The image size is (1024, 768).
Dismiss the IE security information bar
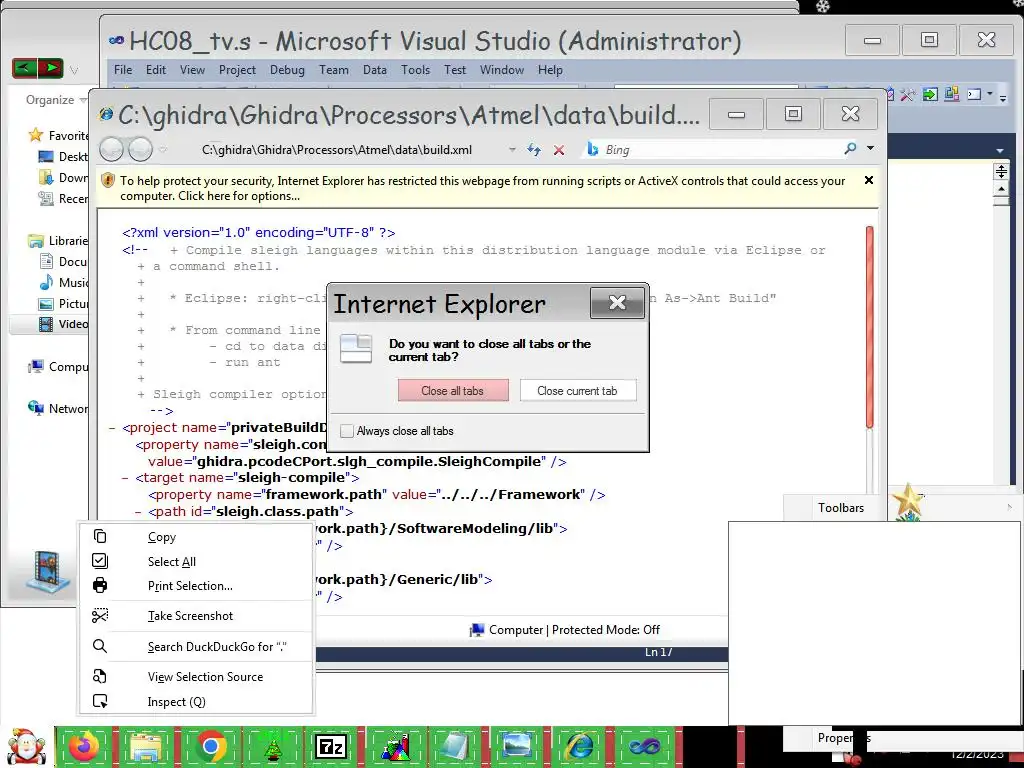coord(869,180)
